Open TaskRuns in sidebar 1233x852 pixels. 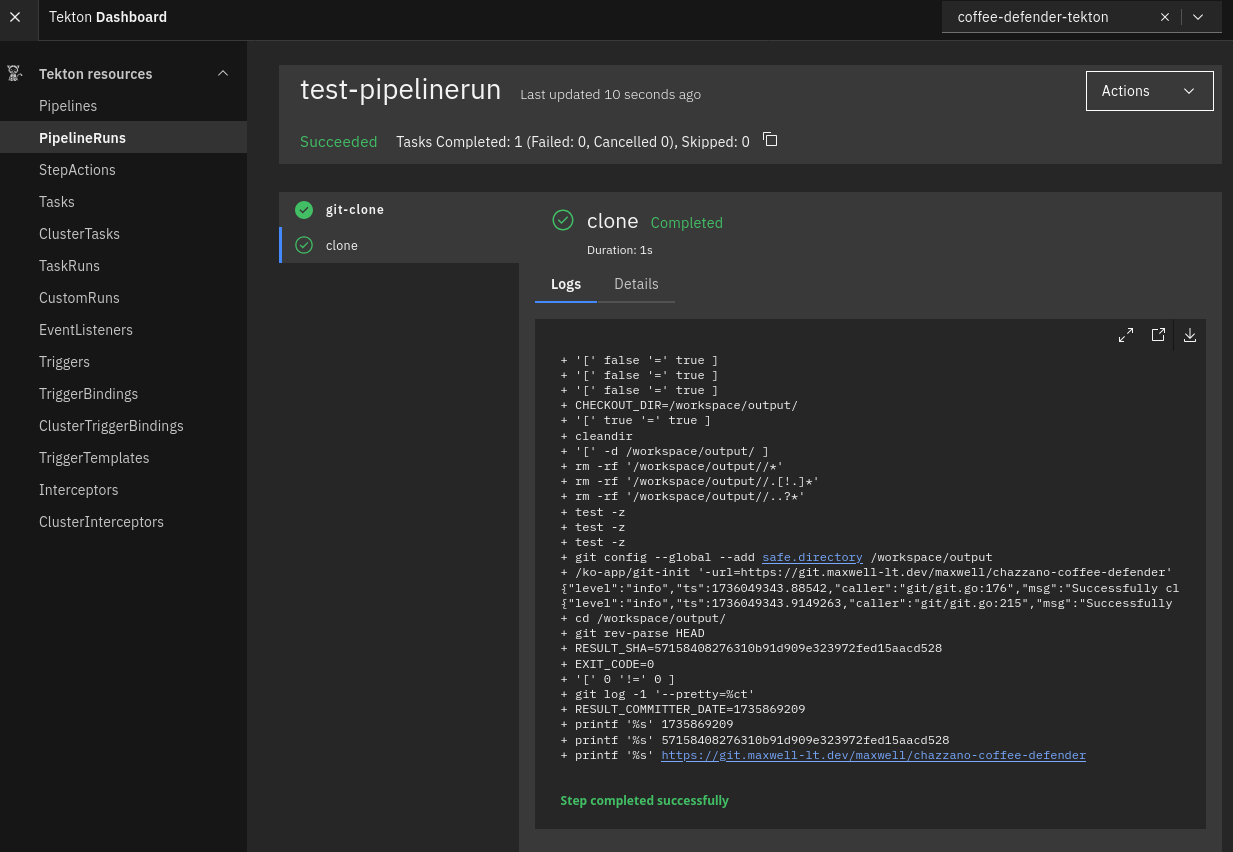[123, 266]
